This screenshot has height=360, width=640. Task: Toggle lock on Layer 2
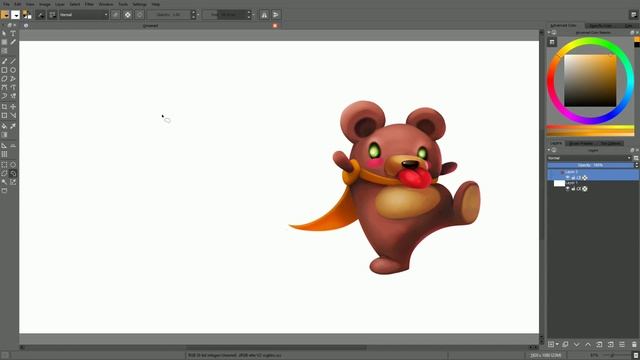click(x=573, y=178)
